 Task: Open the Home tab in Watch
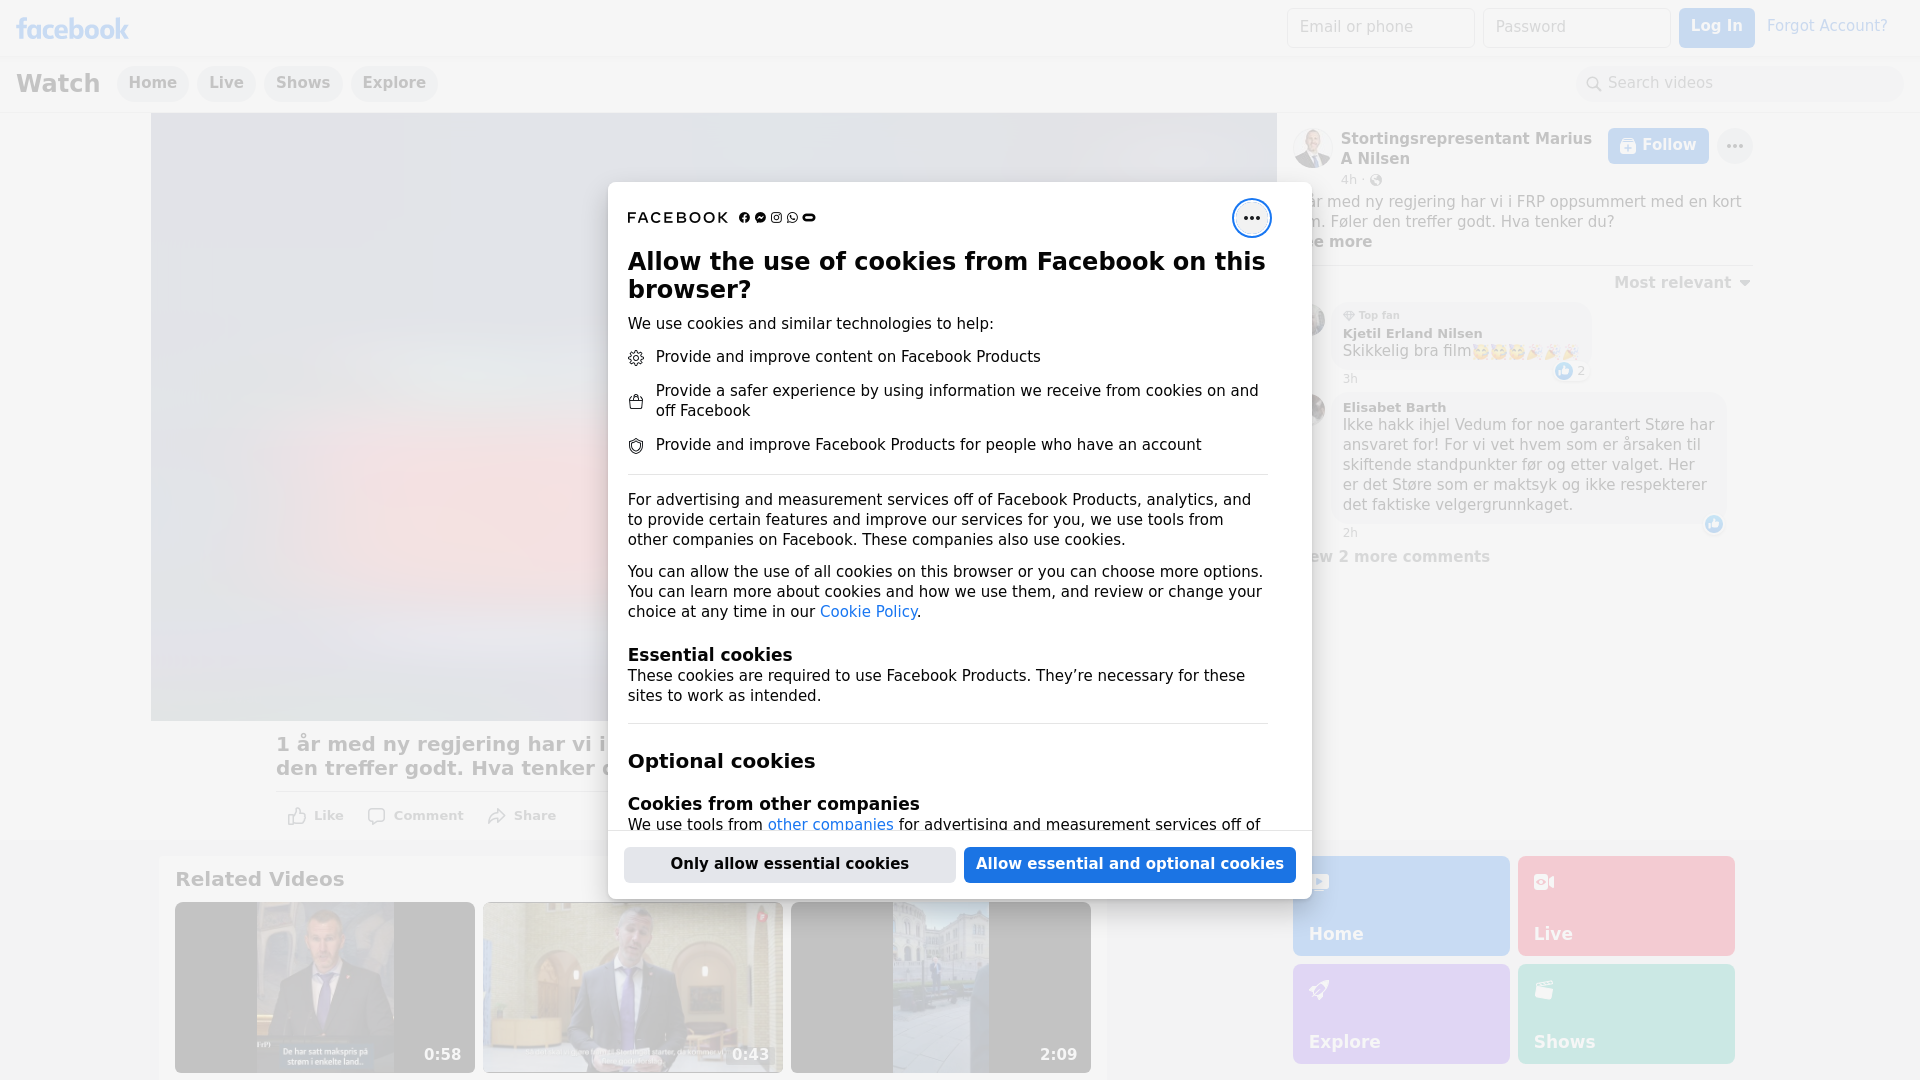(x=152, y=83)
